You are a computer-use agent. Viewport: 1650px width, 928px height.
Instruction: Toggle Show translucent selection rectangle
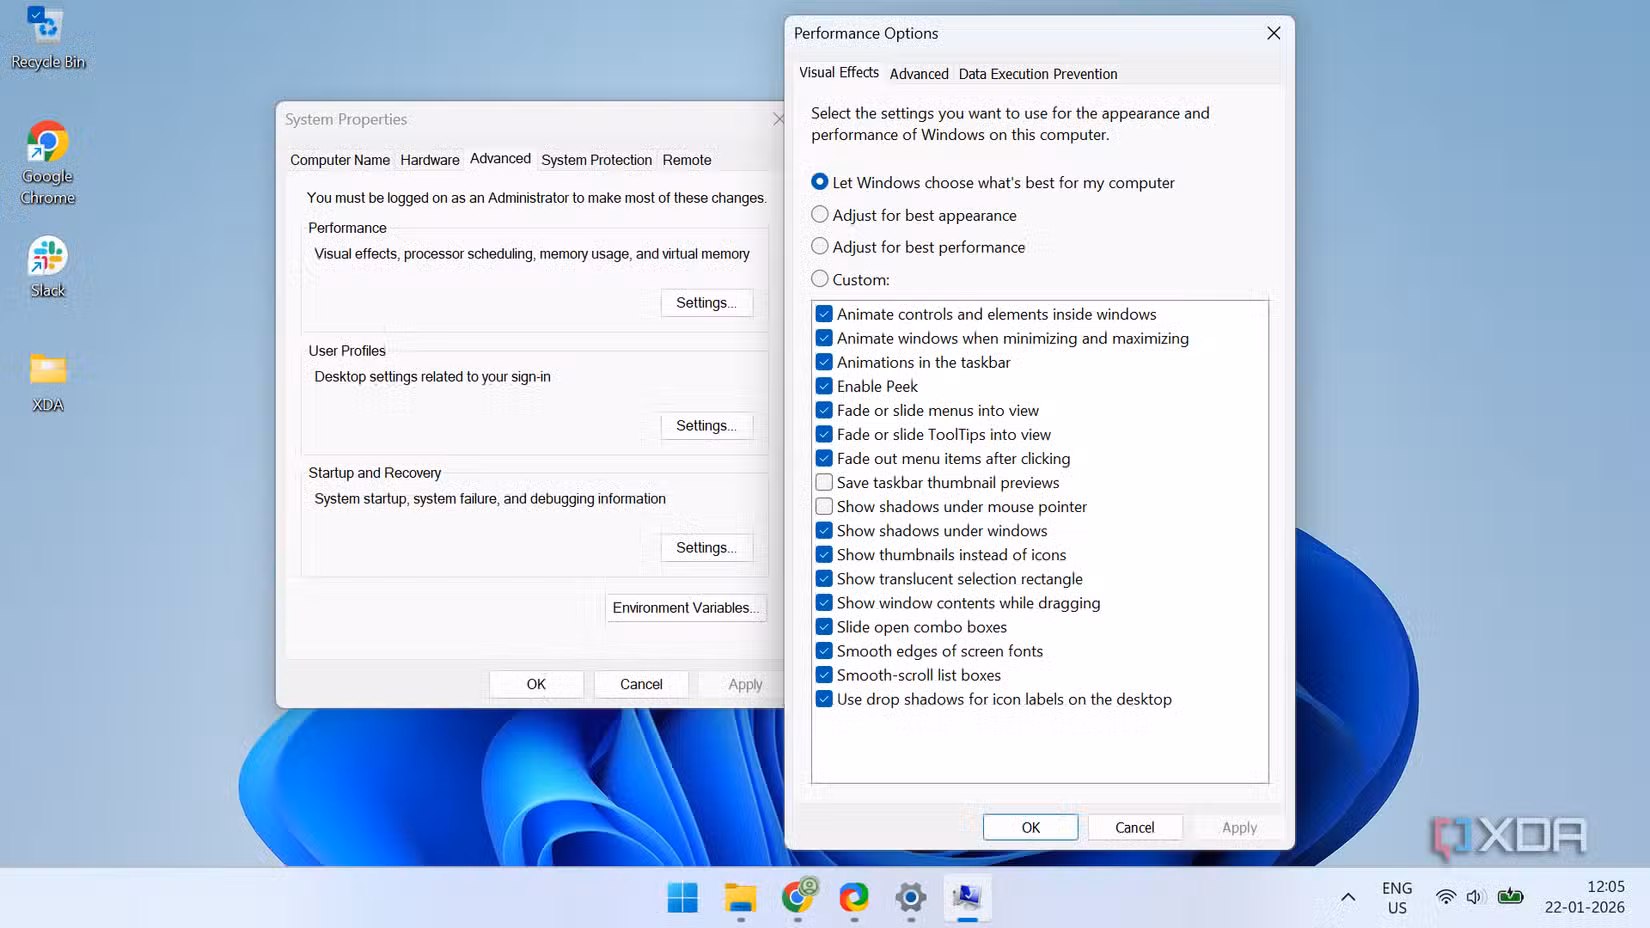[824, 578]
